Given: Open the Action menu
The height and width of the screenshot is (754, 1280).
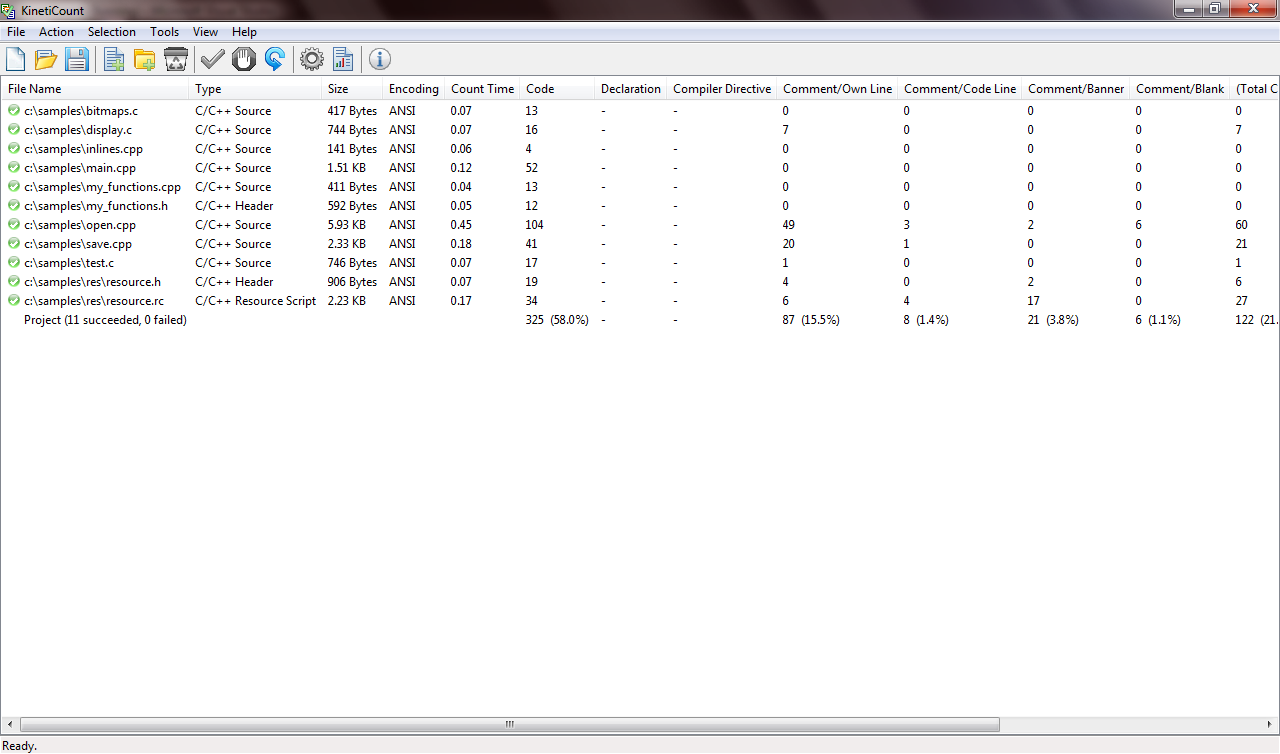Looking at the screenshot, I should point(57,32).
